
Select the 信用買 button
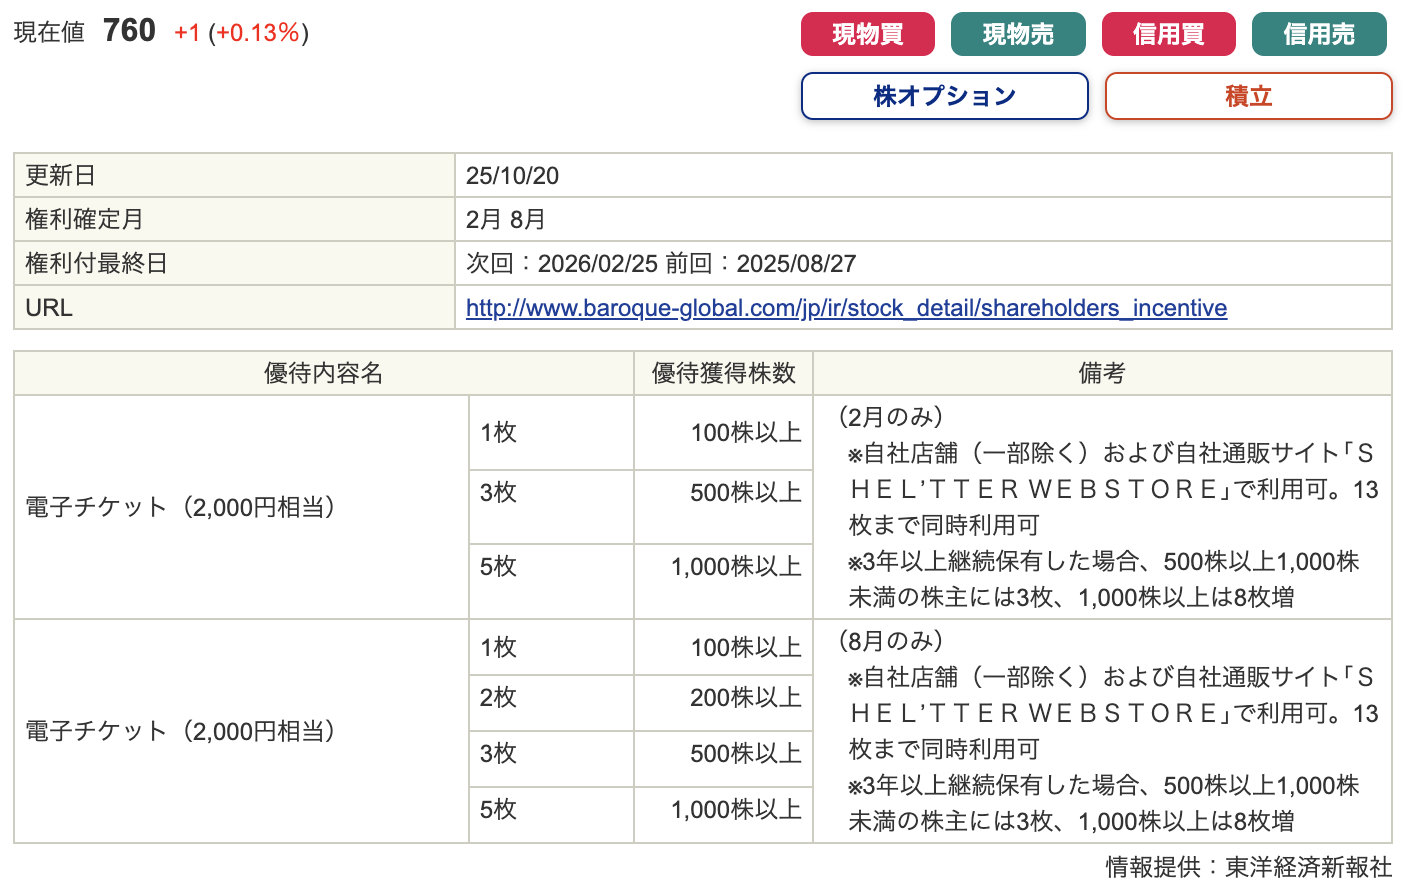coord(1168,34)
